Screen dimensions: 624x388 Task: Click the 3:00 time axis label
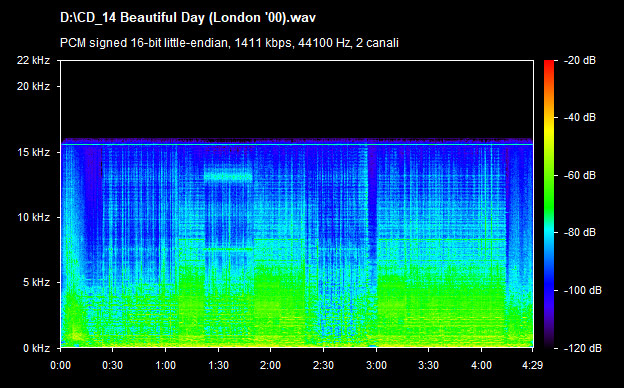coord(376,365)
